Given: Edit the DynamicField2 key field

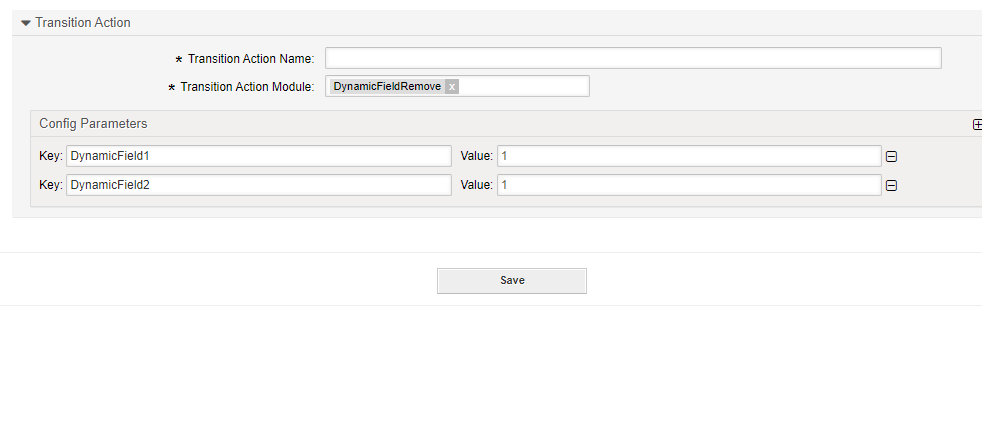Looking at the screenshot, I should pyautogui.click(x=258, y=185).
